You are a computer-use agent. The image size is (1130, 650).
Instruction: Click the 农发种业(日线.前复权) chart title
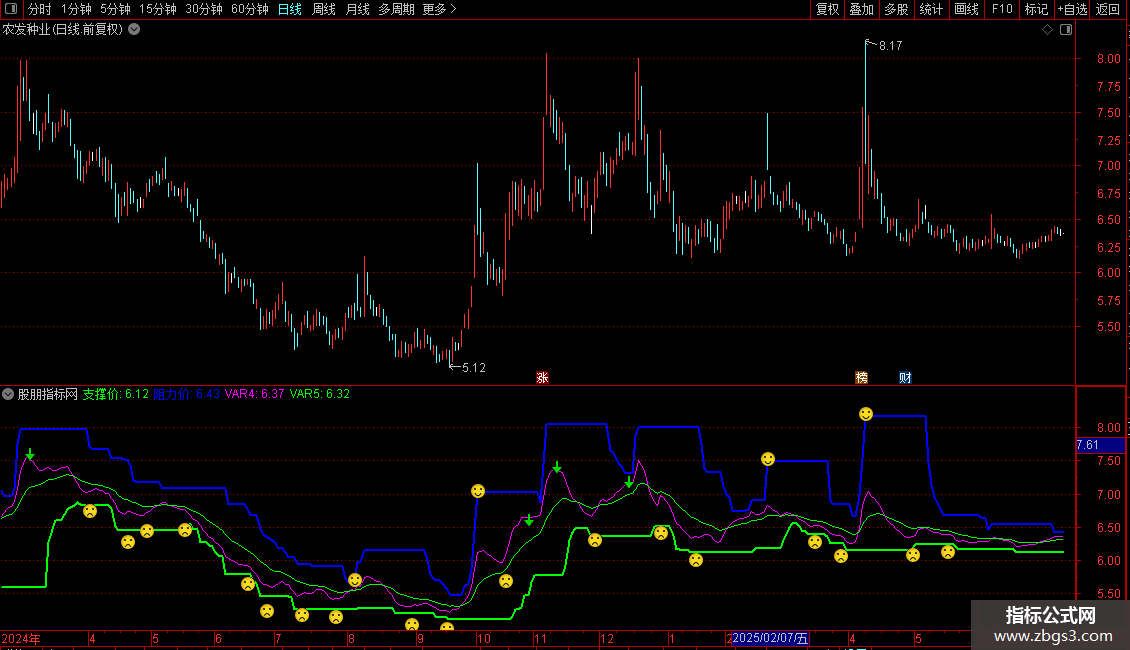[x=63, y=30]
